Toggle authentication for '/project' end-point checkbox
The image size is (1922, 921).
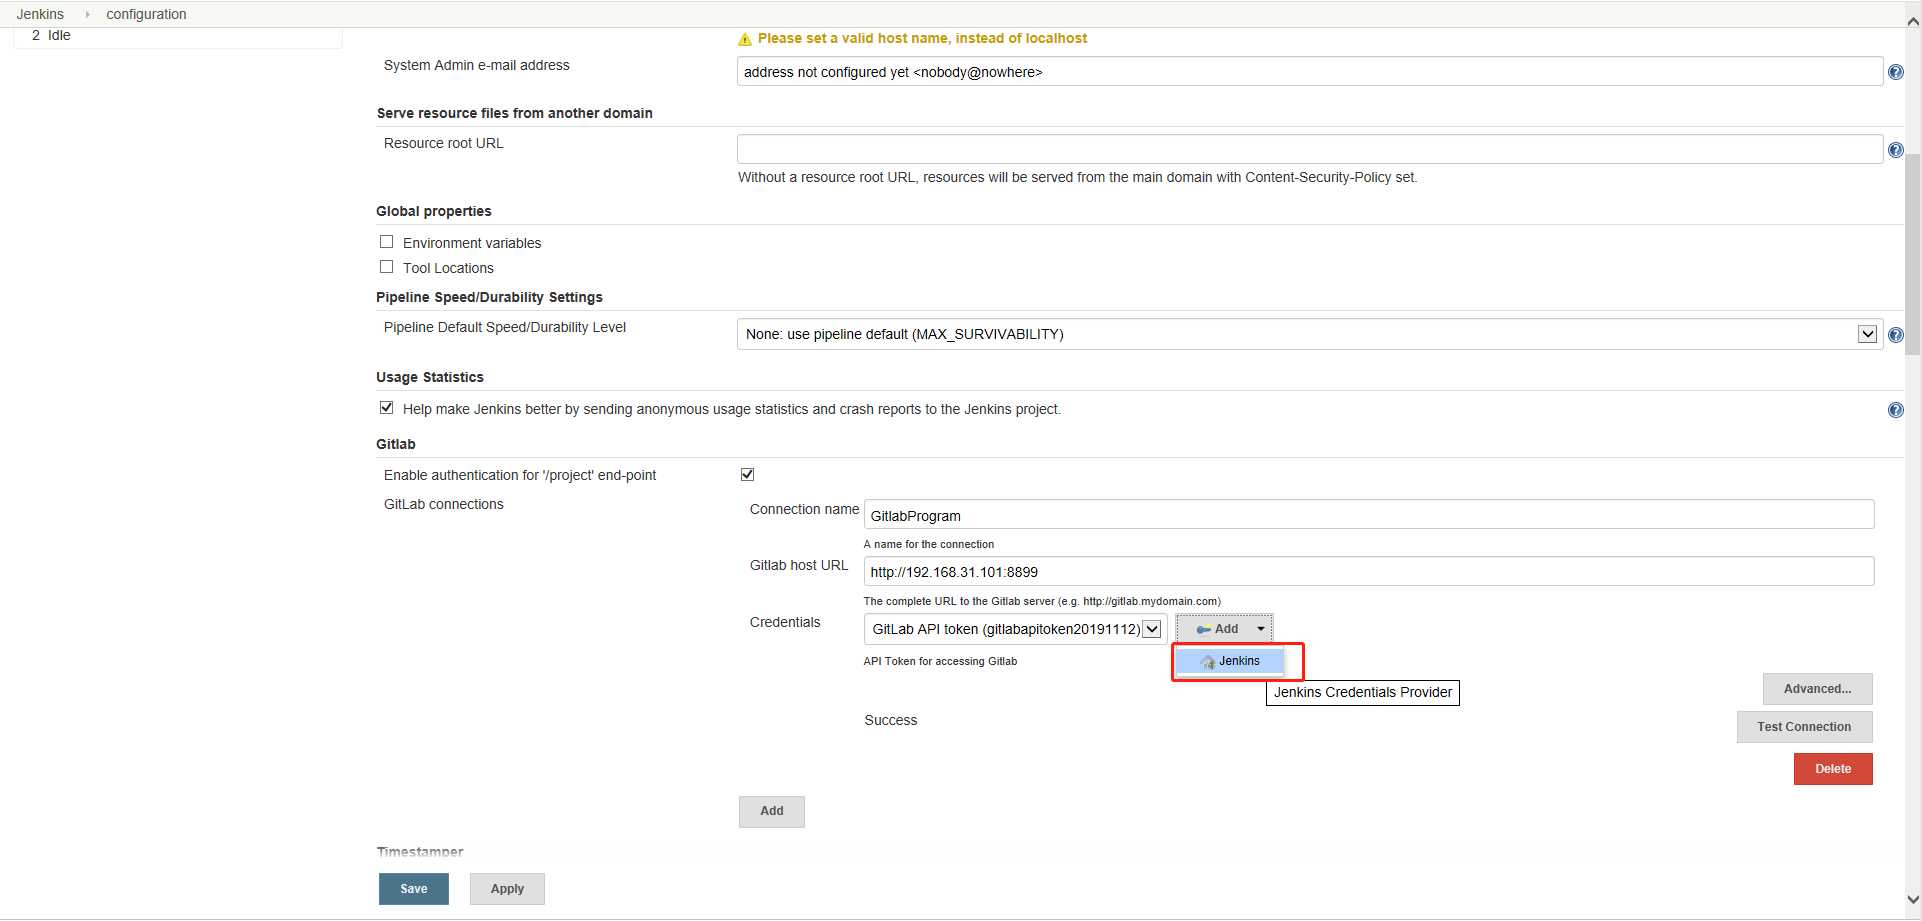[747, 474]
